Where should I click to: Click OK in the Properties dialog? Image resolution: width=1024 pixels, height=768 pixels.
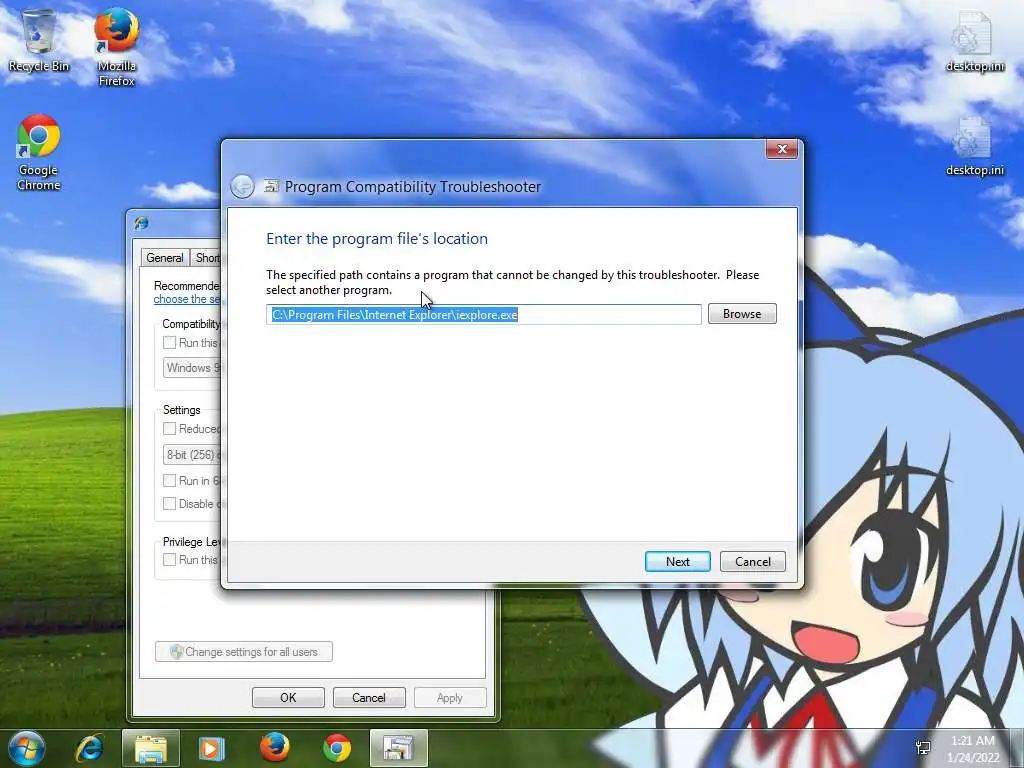[288, 697]
